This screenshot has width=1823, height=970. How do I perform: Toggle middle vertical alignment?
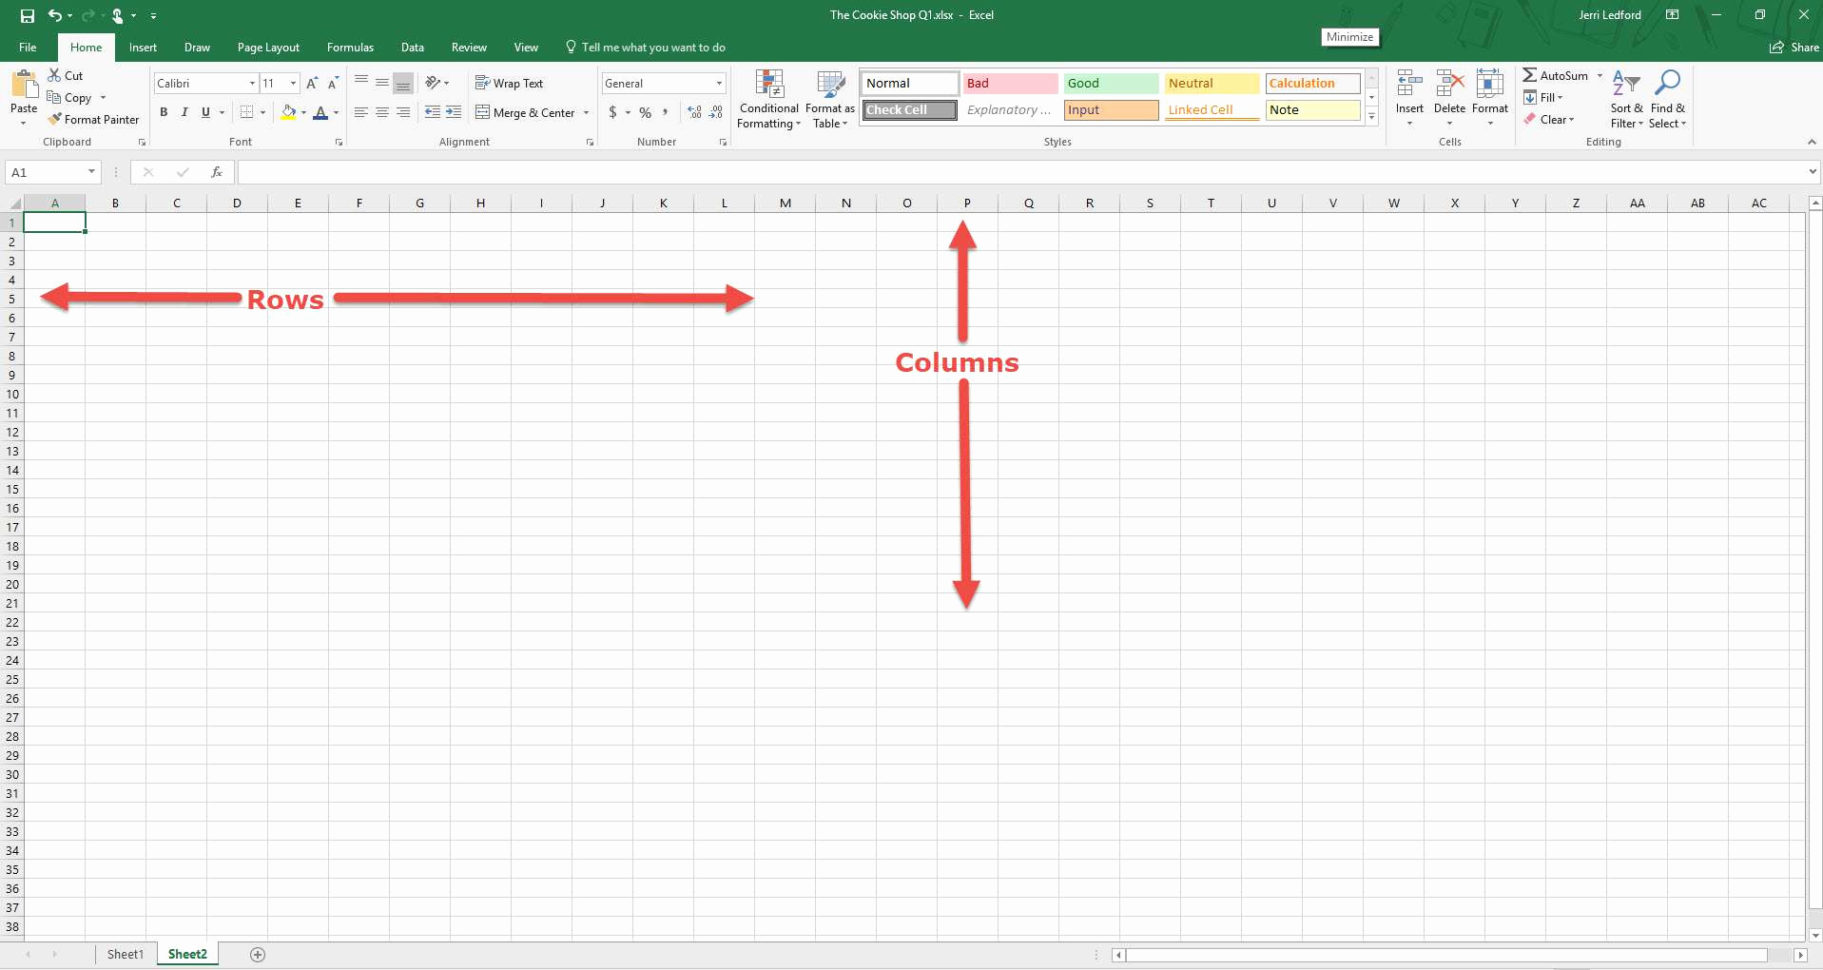click(x=382, y=84)
